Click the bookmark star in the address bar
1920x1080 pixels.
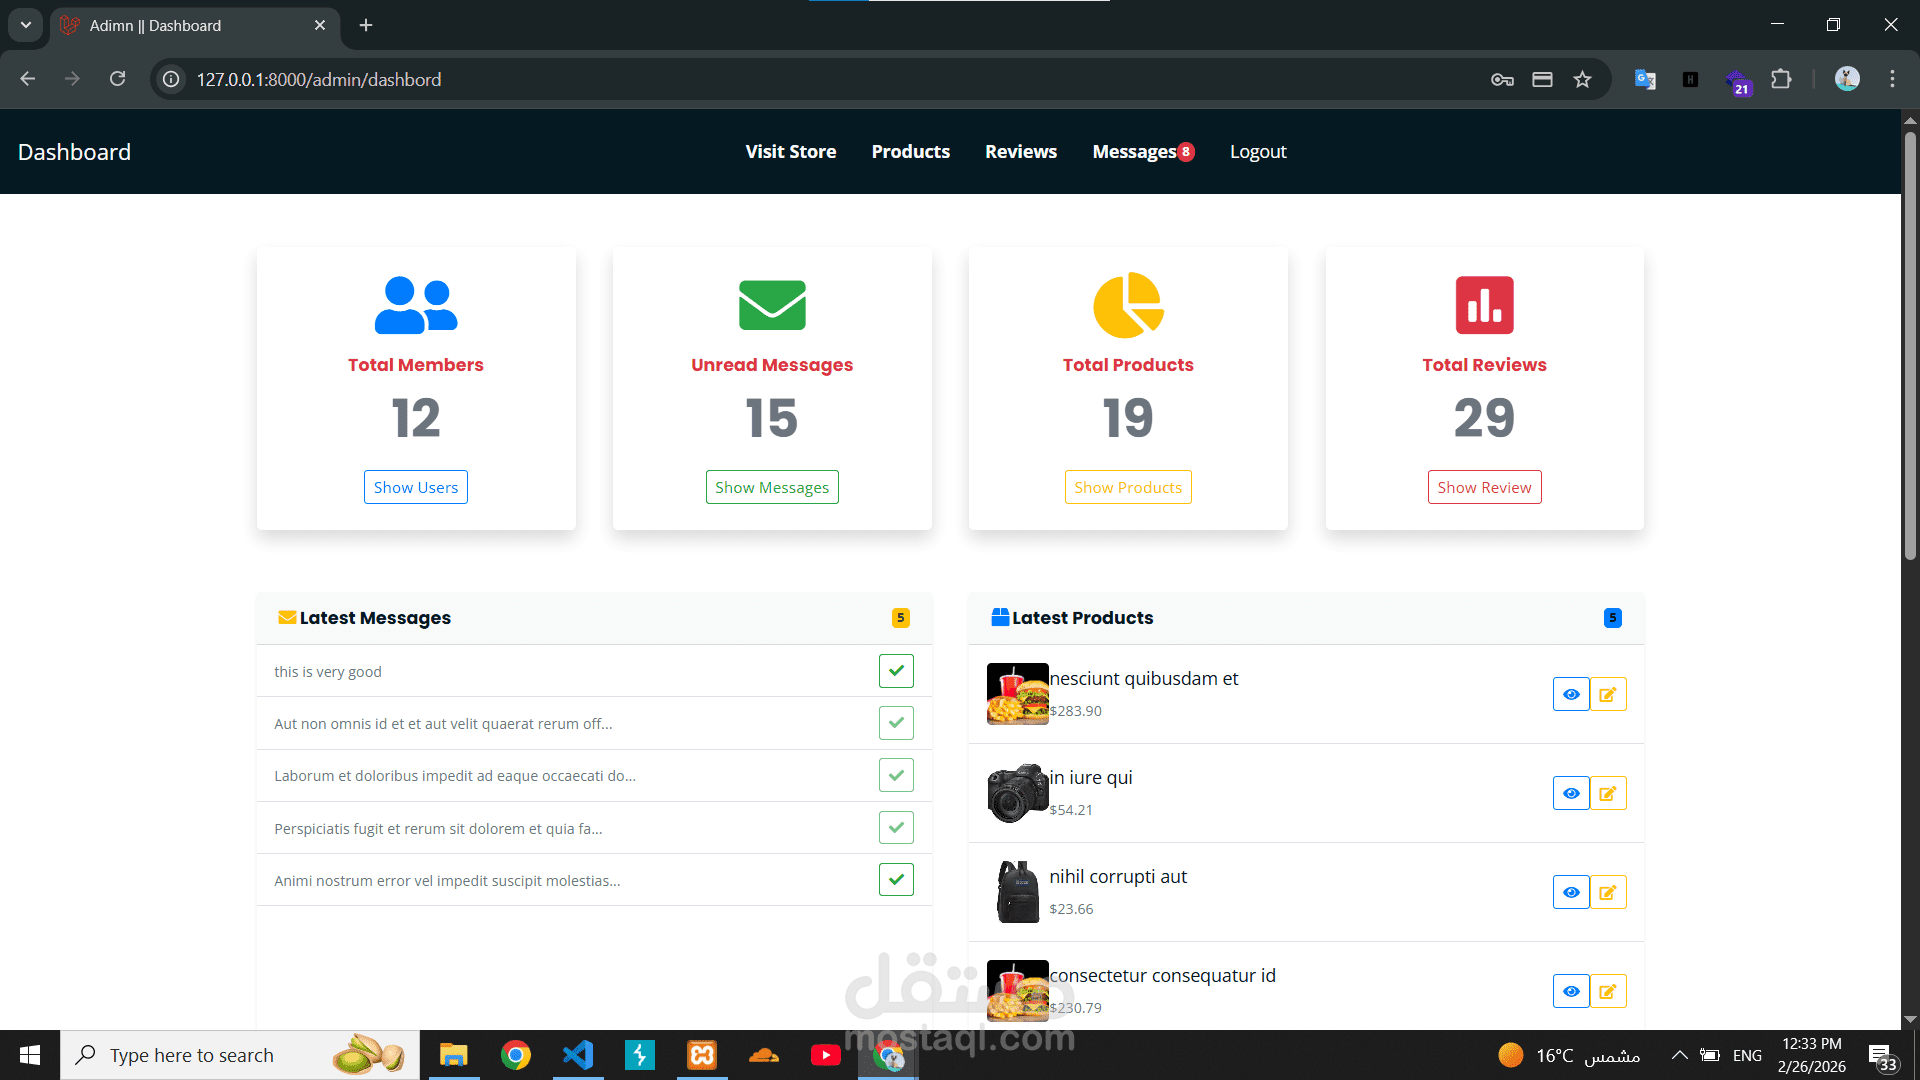coord(1583,79)
